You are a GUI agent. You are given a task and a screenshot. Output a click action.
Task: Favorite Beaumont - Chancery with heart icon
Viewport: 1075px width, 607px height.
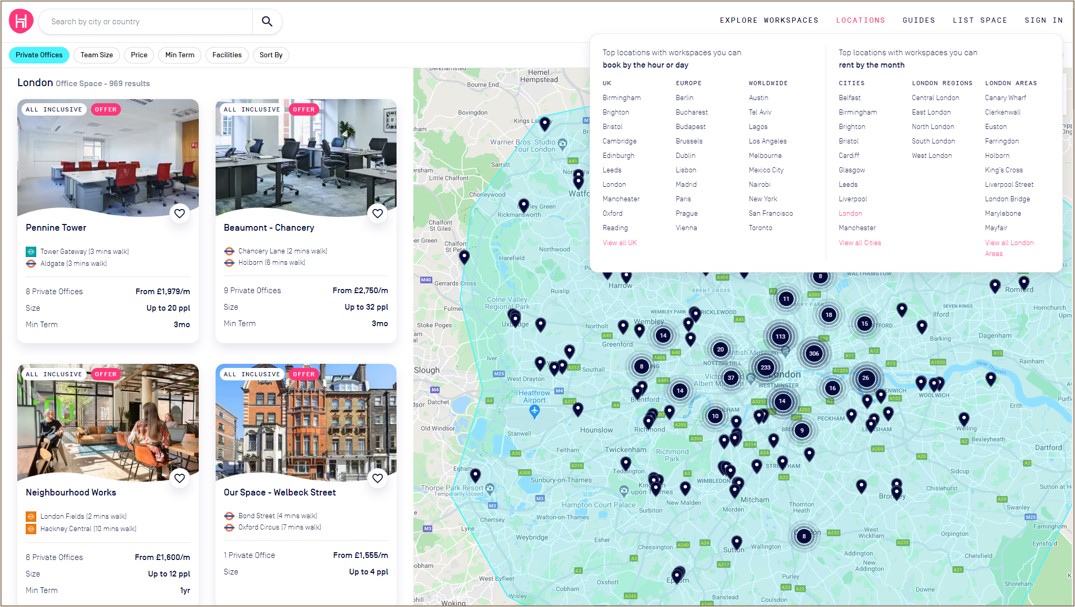[x=377, y=213]
